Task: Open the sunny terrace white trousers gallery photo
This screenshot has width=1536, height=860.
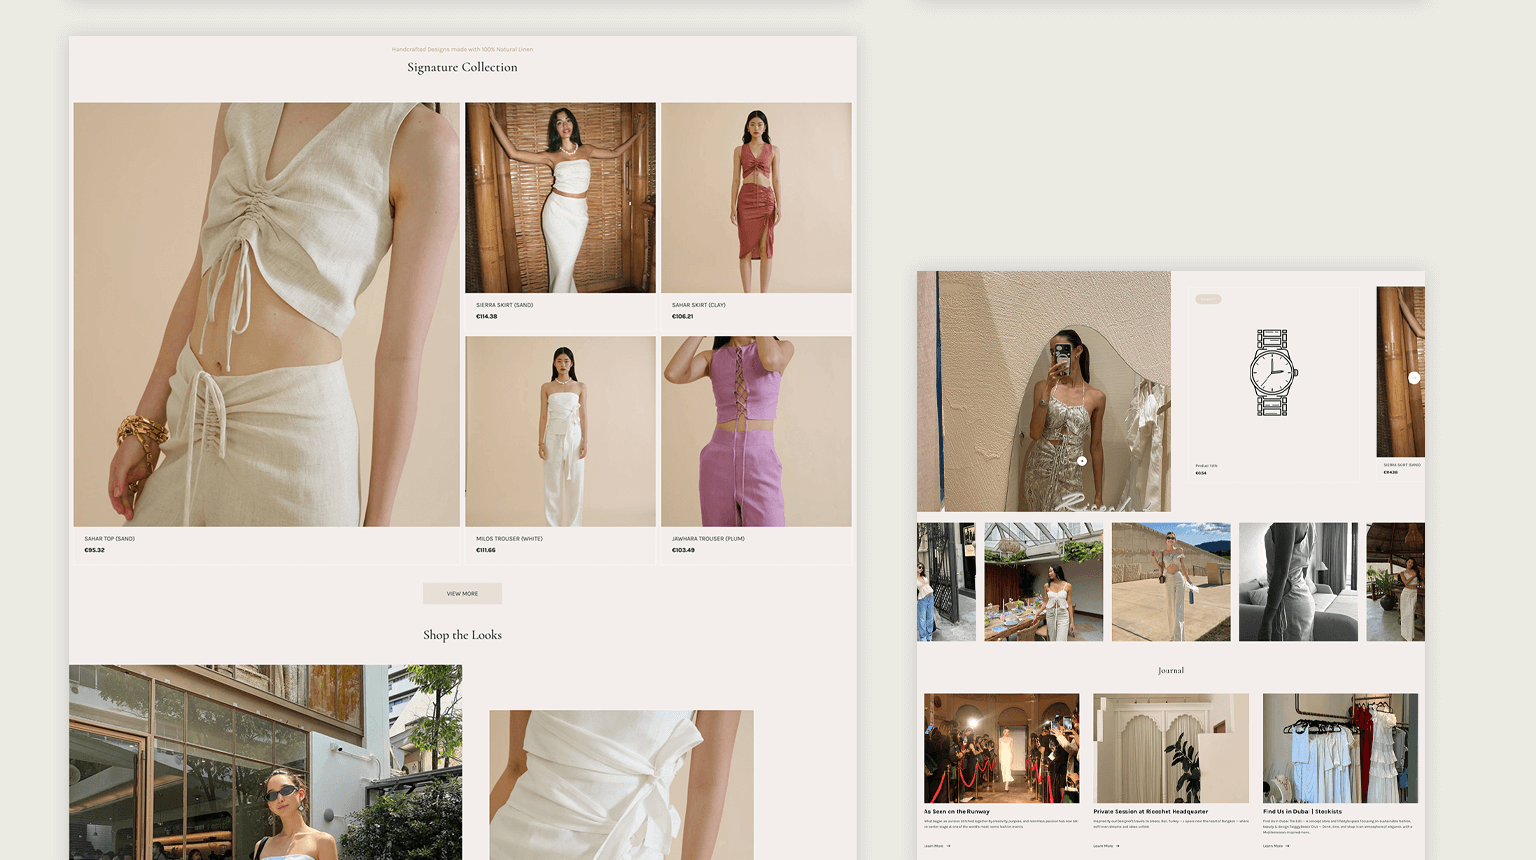Action: pyautogui.click(x=1171, y=582)
